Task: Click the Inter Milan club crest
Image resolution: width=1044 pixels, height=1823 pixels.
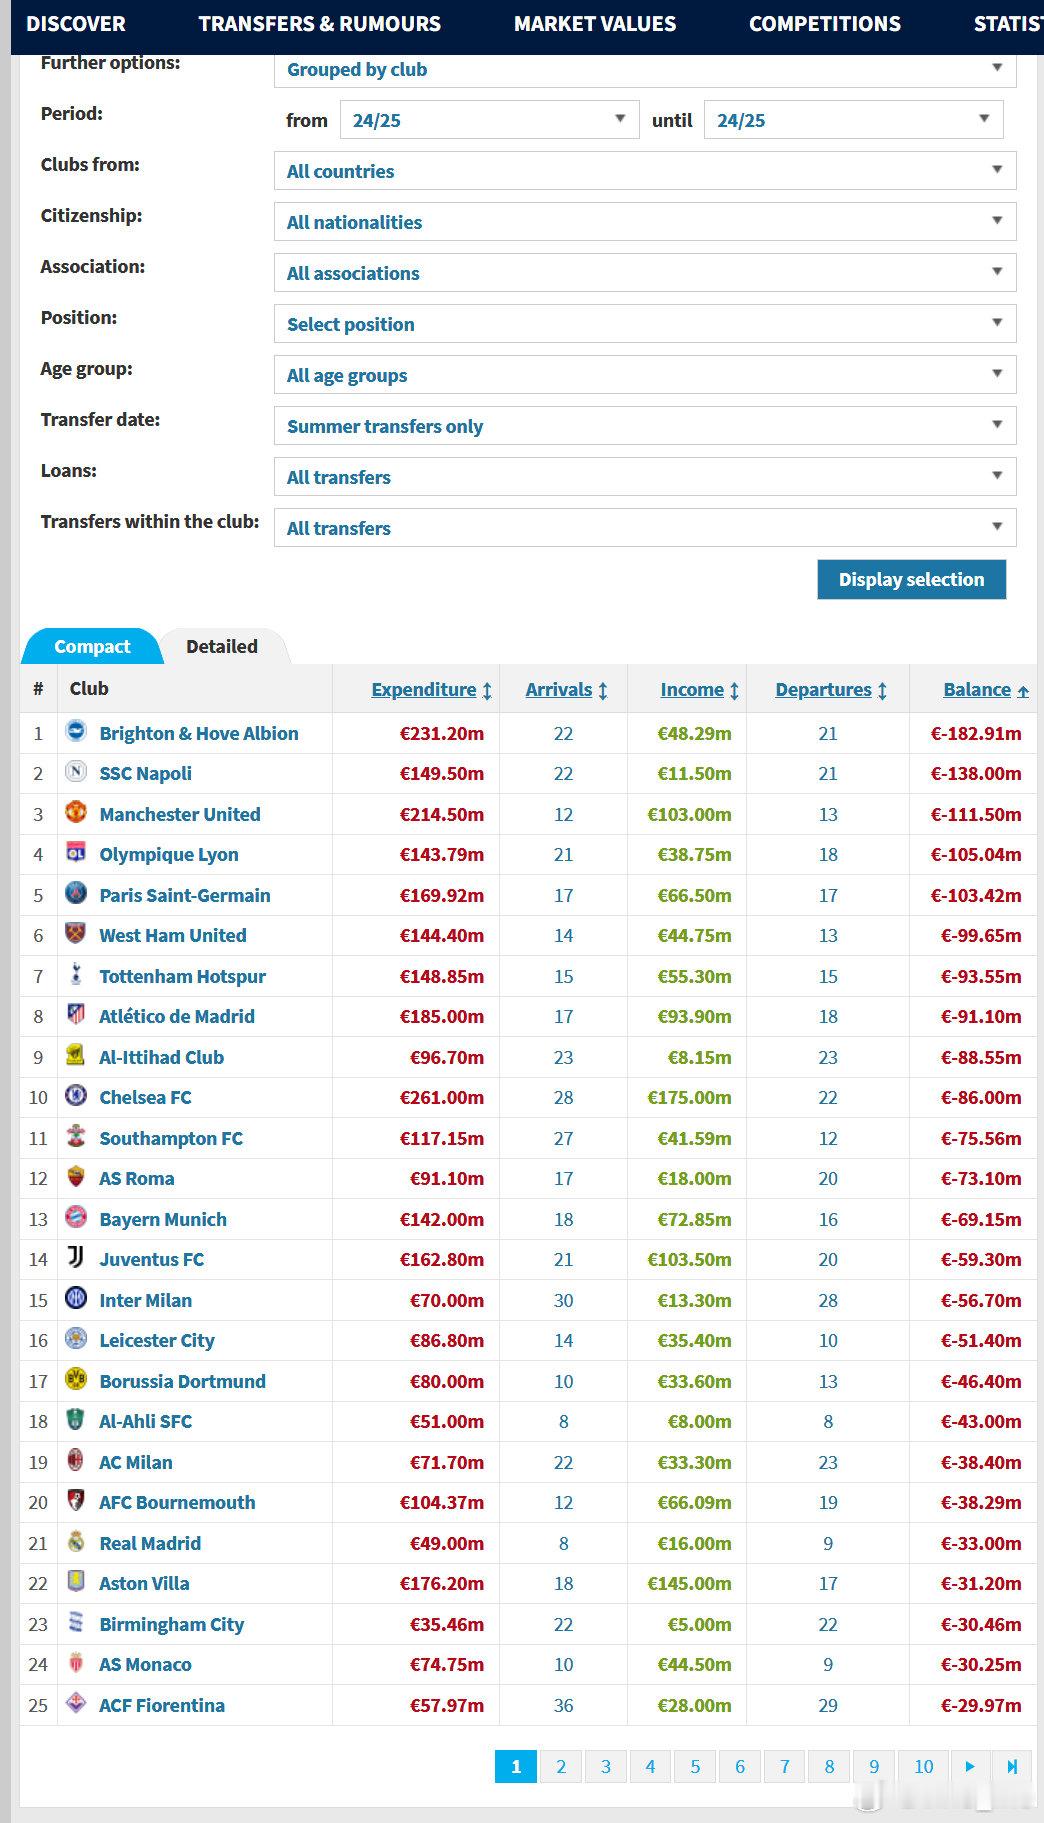Action: 76,1298
